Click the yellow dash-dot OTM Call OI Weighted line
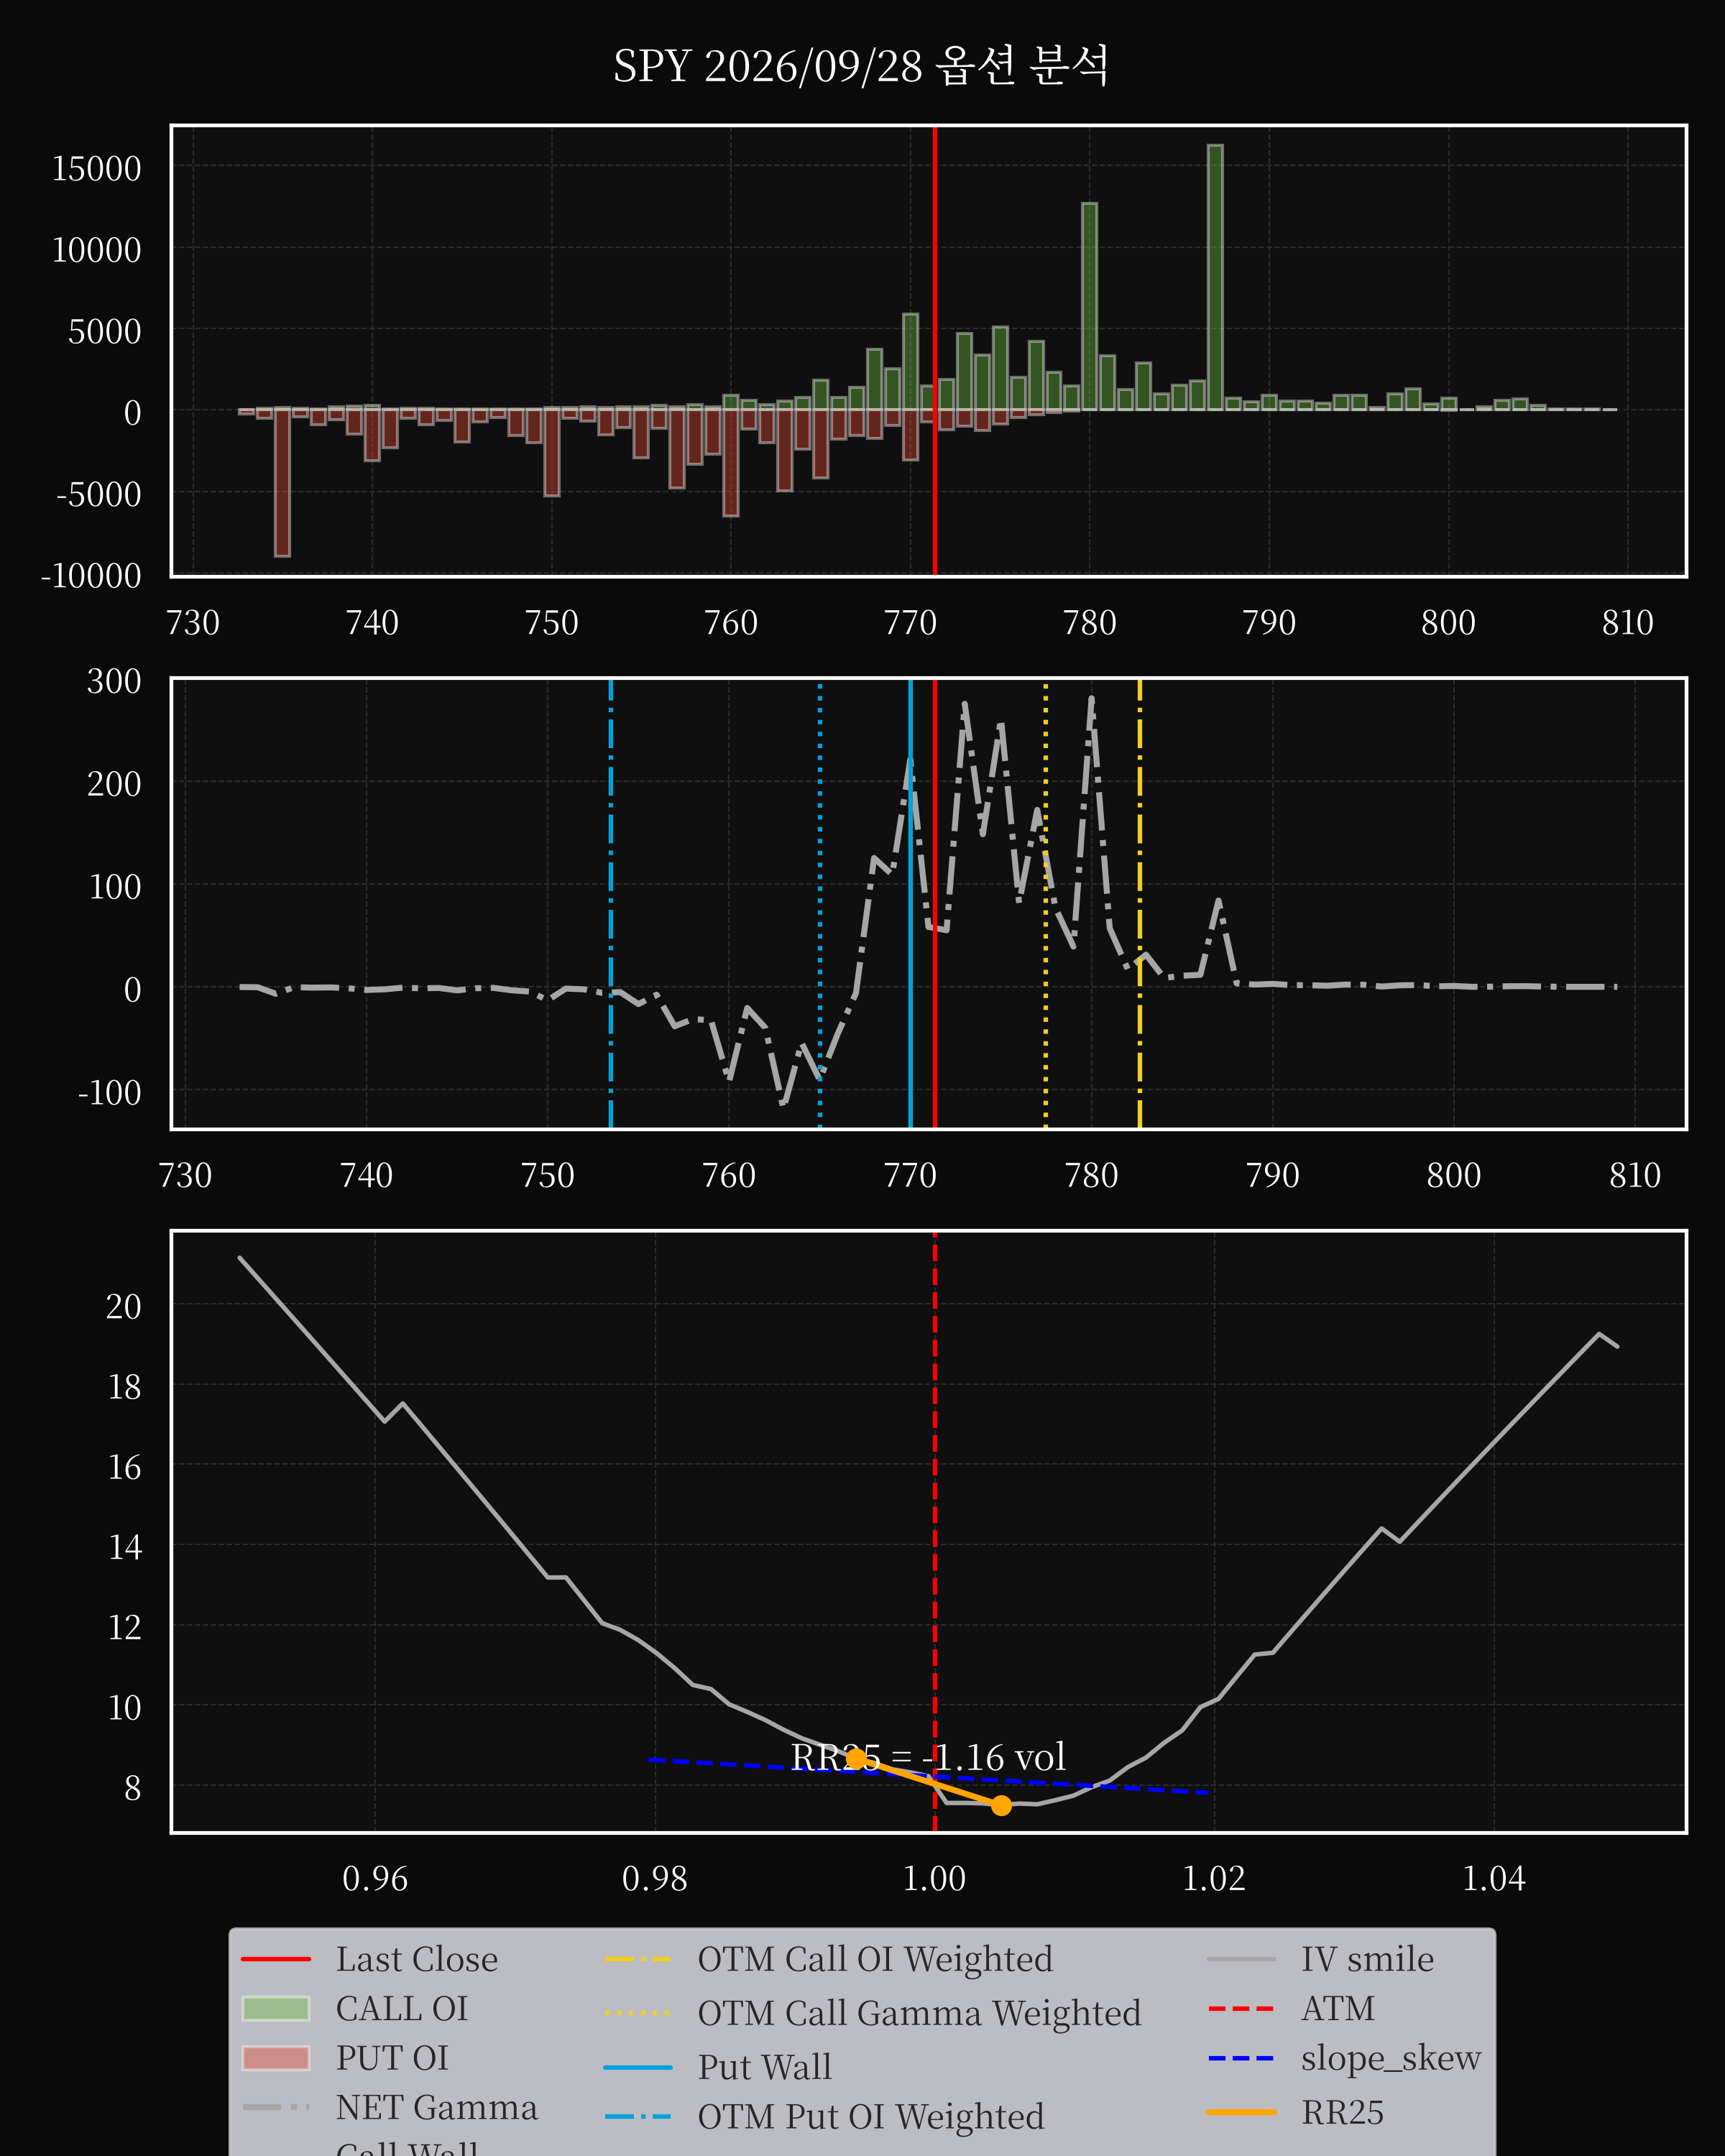Screen dimensions: 1725x2156 coord(1140,903)
